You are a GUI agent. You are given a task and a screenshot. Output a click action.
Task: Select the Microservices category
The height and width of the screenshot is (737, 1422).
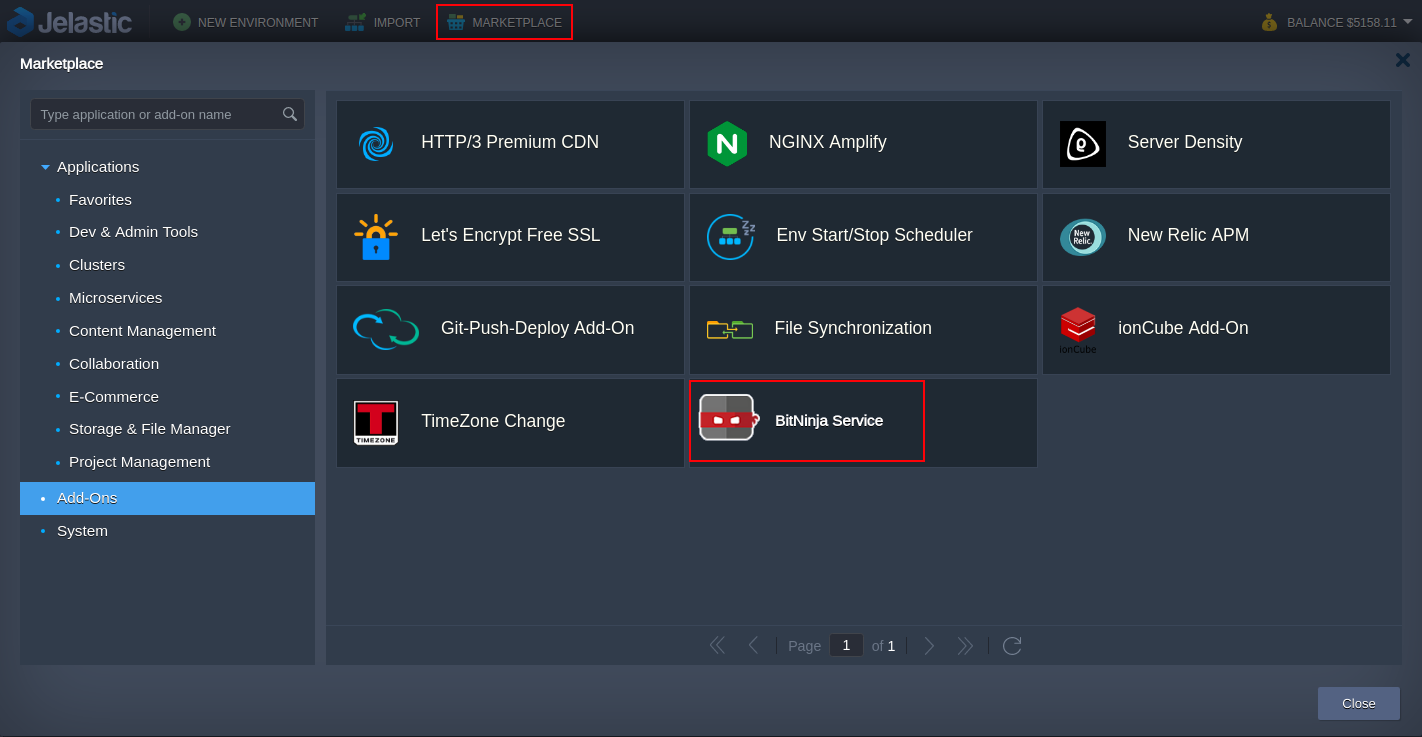tap(115, 298)
